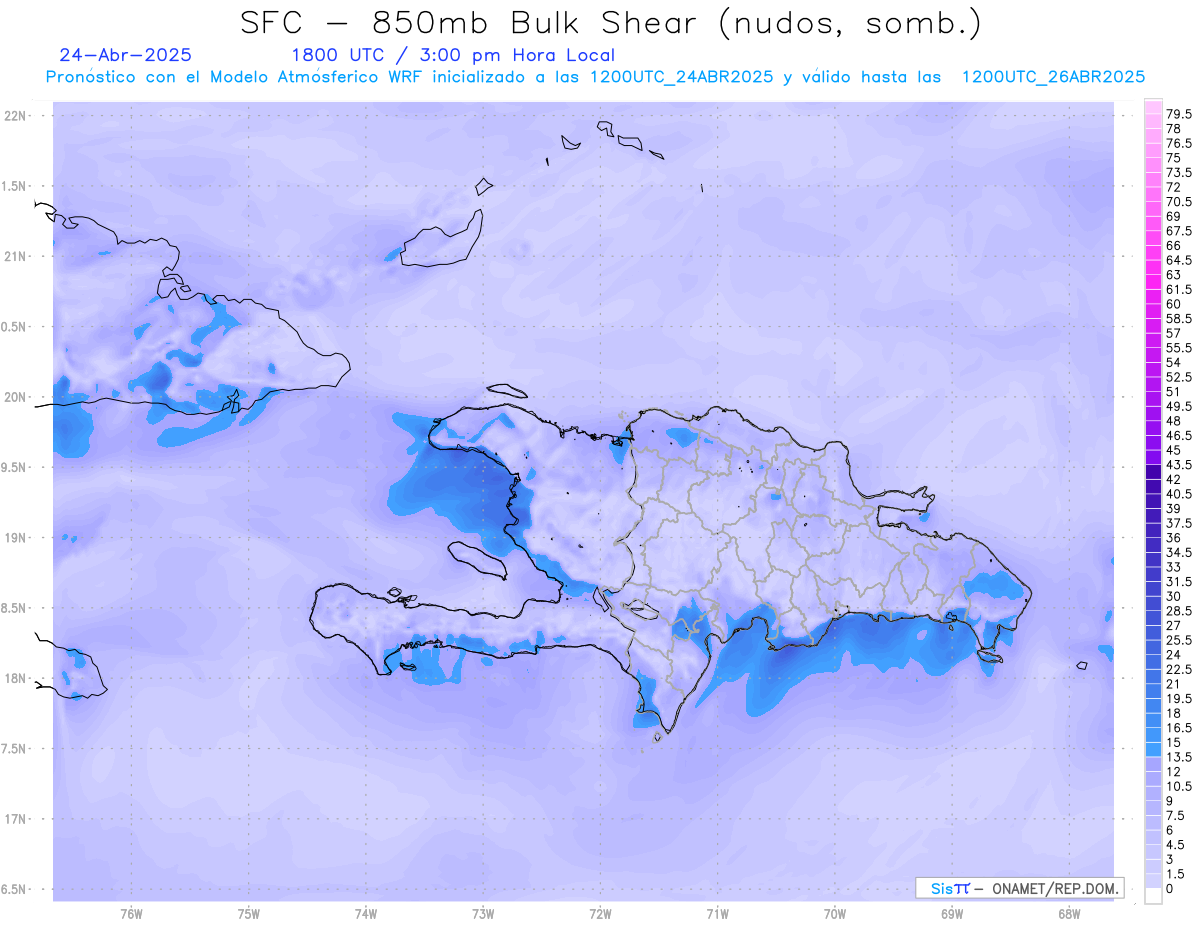Pick the magenta legend band between 60 and 61.5

pos(1153,296)
